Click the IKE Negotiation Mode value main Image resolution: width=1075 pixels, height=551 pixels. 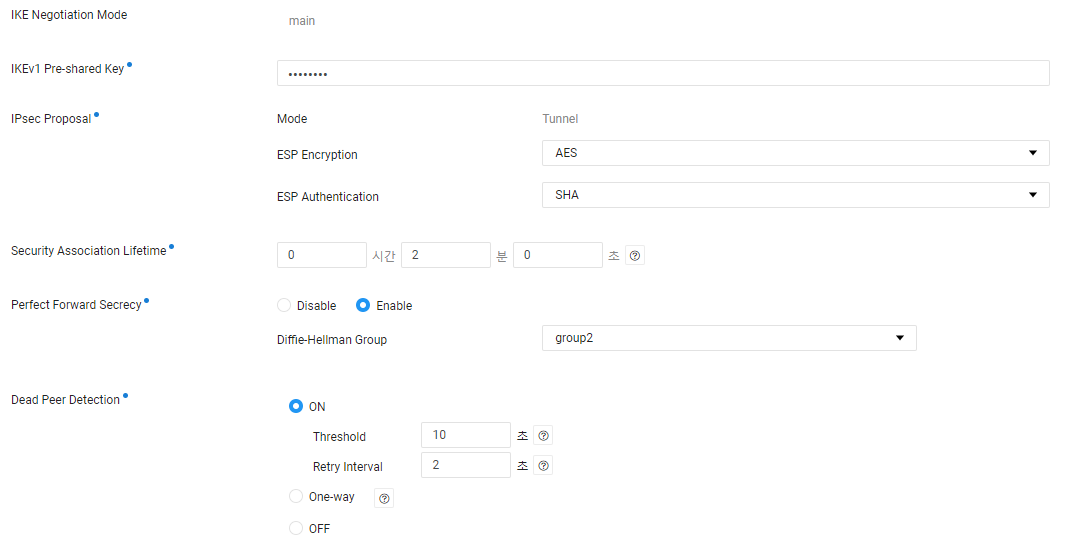coord(302,21)
